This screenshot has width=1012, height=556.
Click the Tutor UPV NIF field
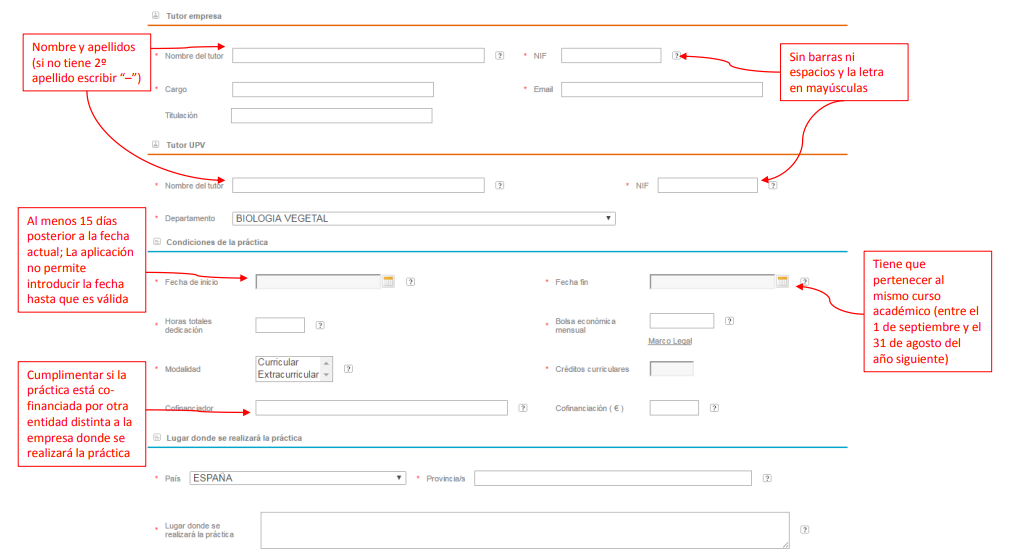tap(707, 185)
